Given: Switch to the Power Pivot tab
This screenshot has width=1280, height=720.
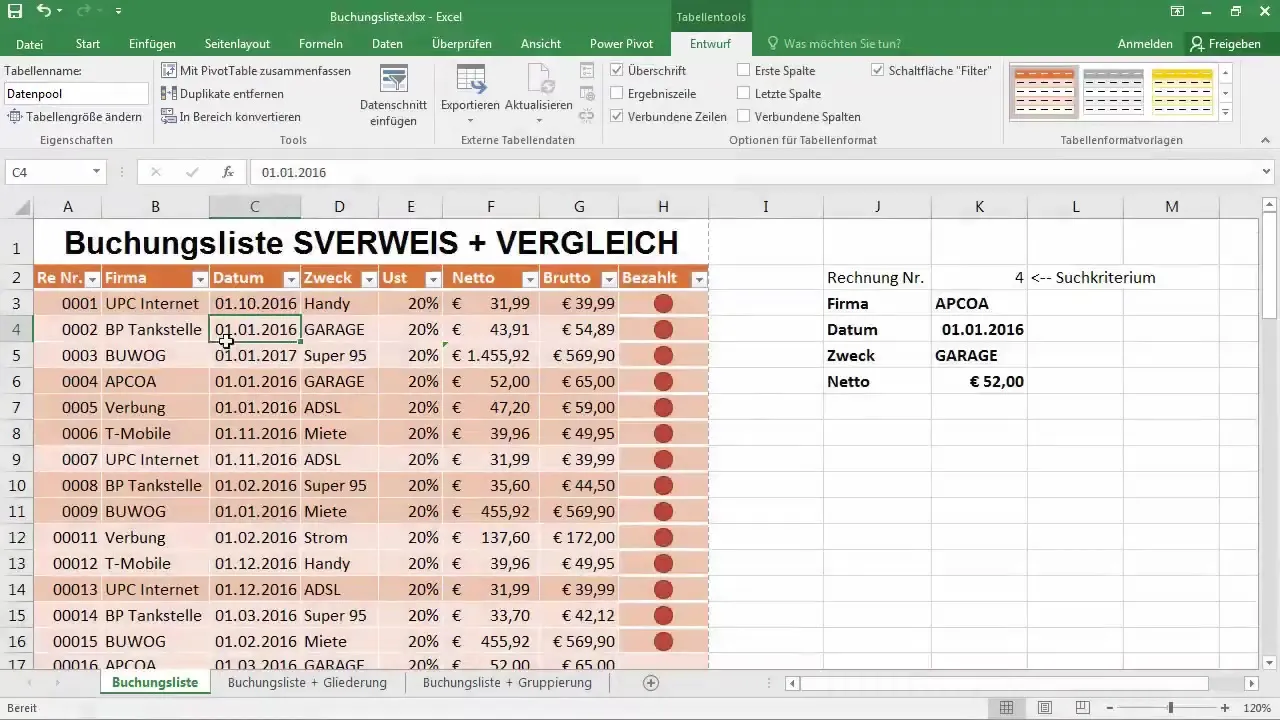Looking at the screenshot, I should pyautogui.click(x=621, y=44).
